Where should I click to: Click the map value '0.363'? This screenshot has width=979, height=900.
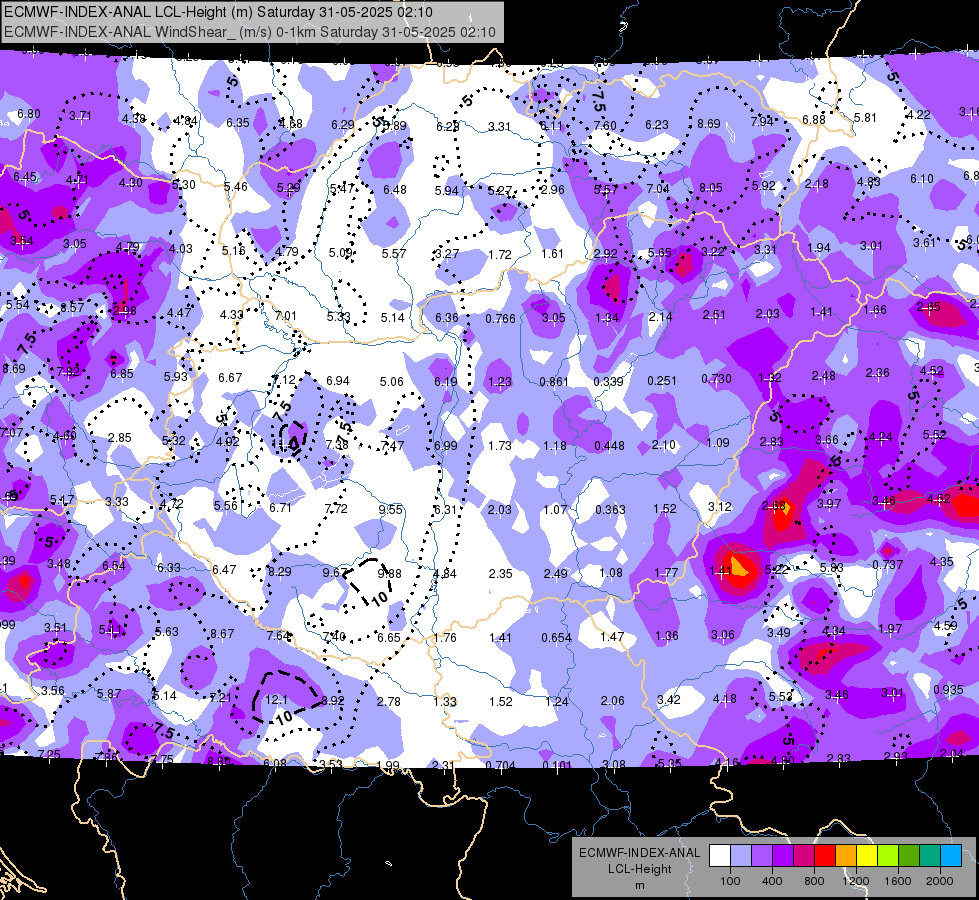[x=611, y=510]
